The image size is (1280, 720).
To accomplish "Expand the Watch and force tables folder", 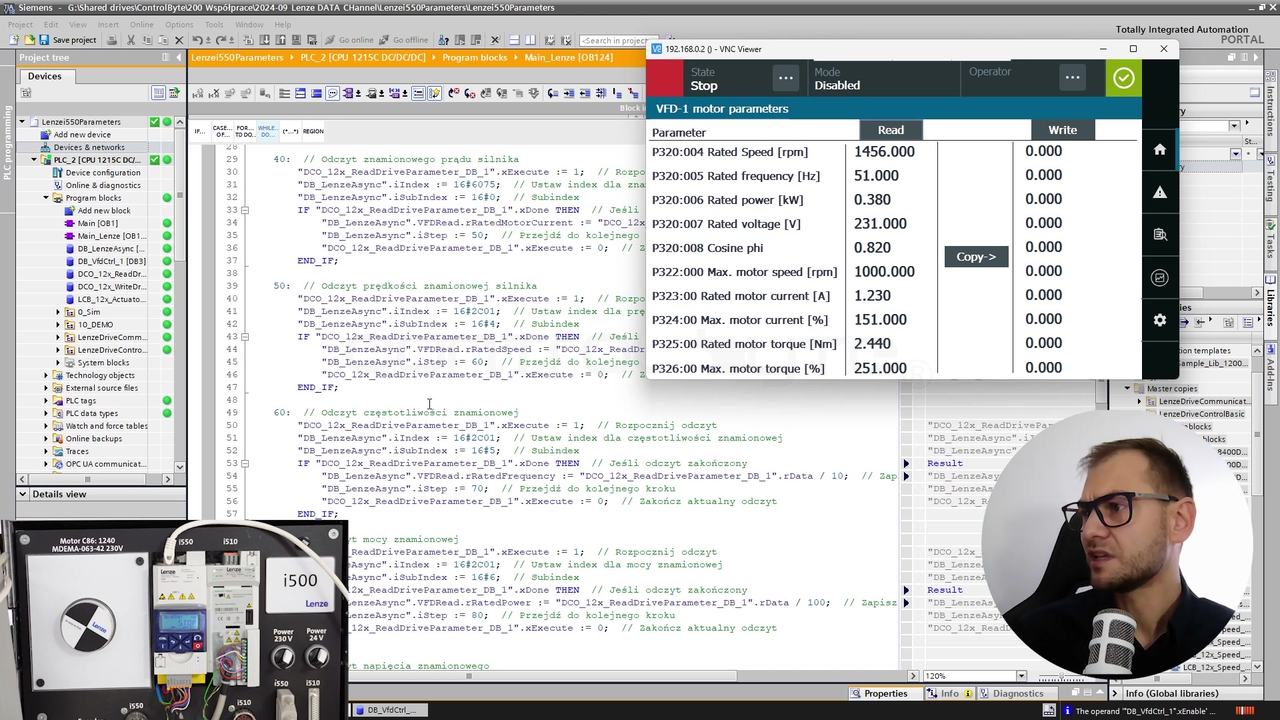I will pyautogui.click(x=46, y=426).
